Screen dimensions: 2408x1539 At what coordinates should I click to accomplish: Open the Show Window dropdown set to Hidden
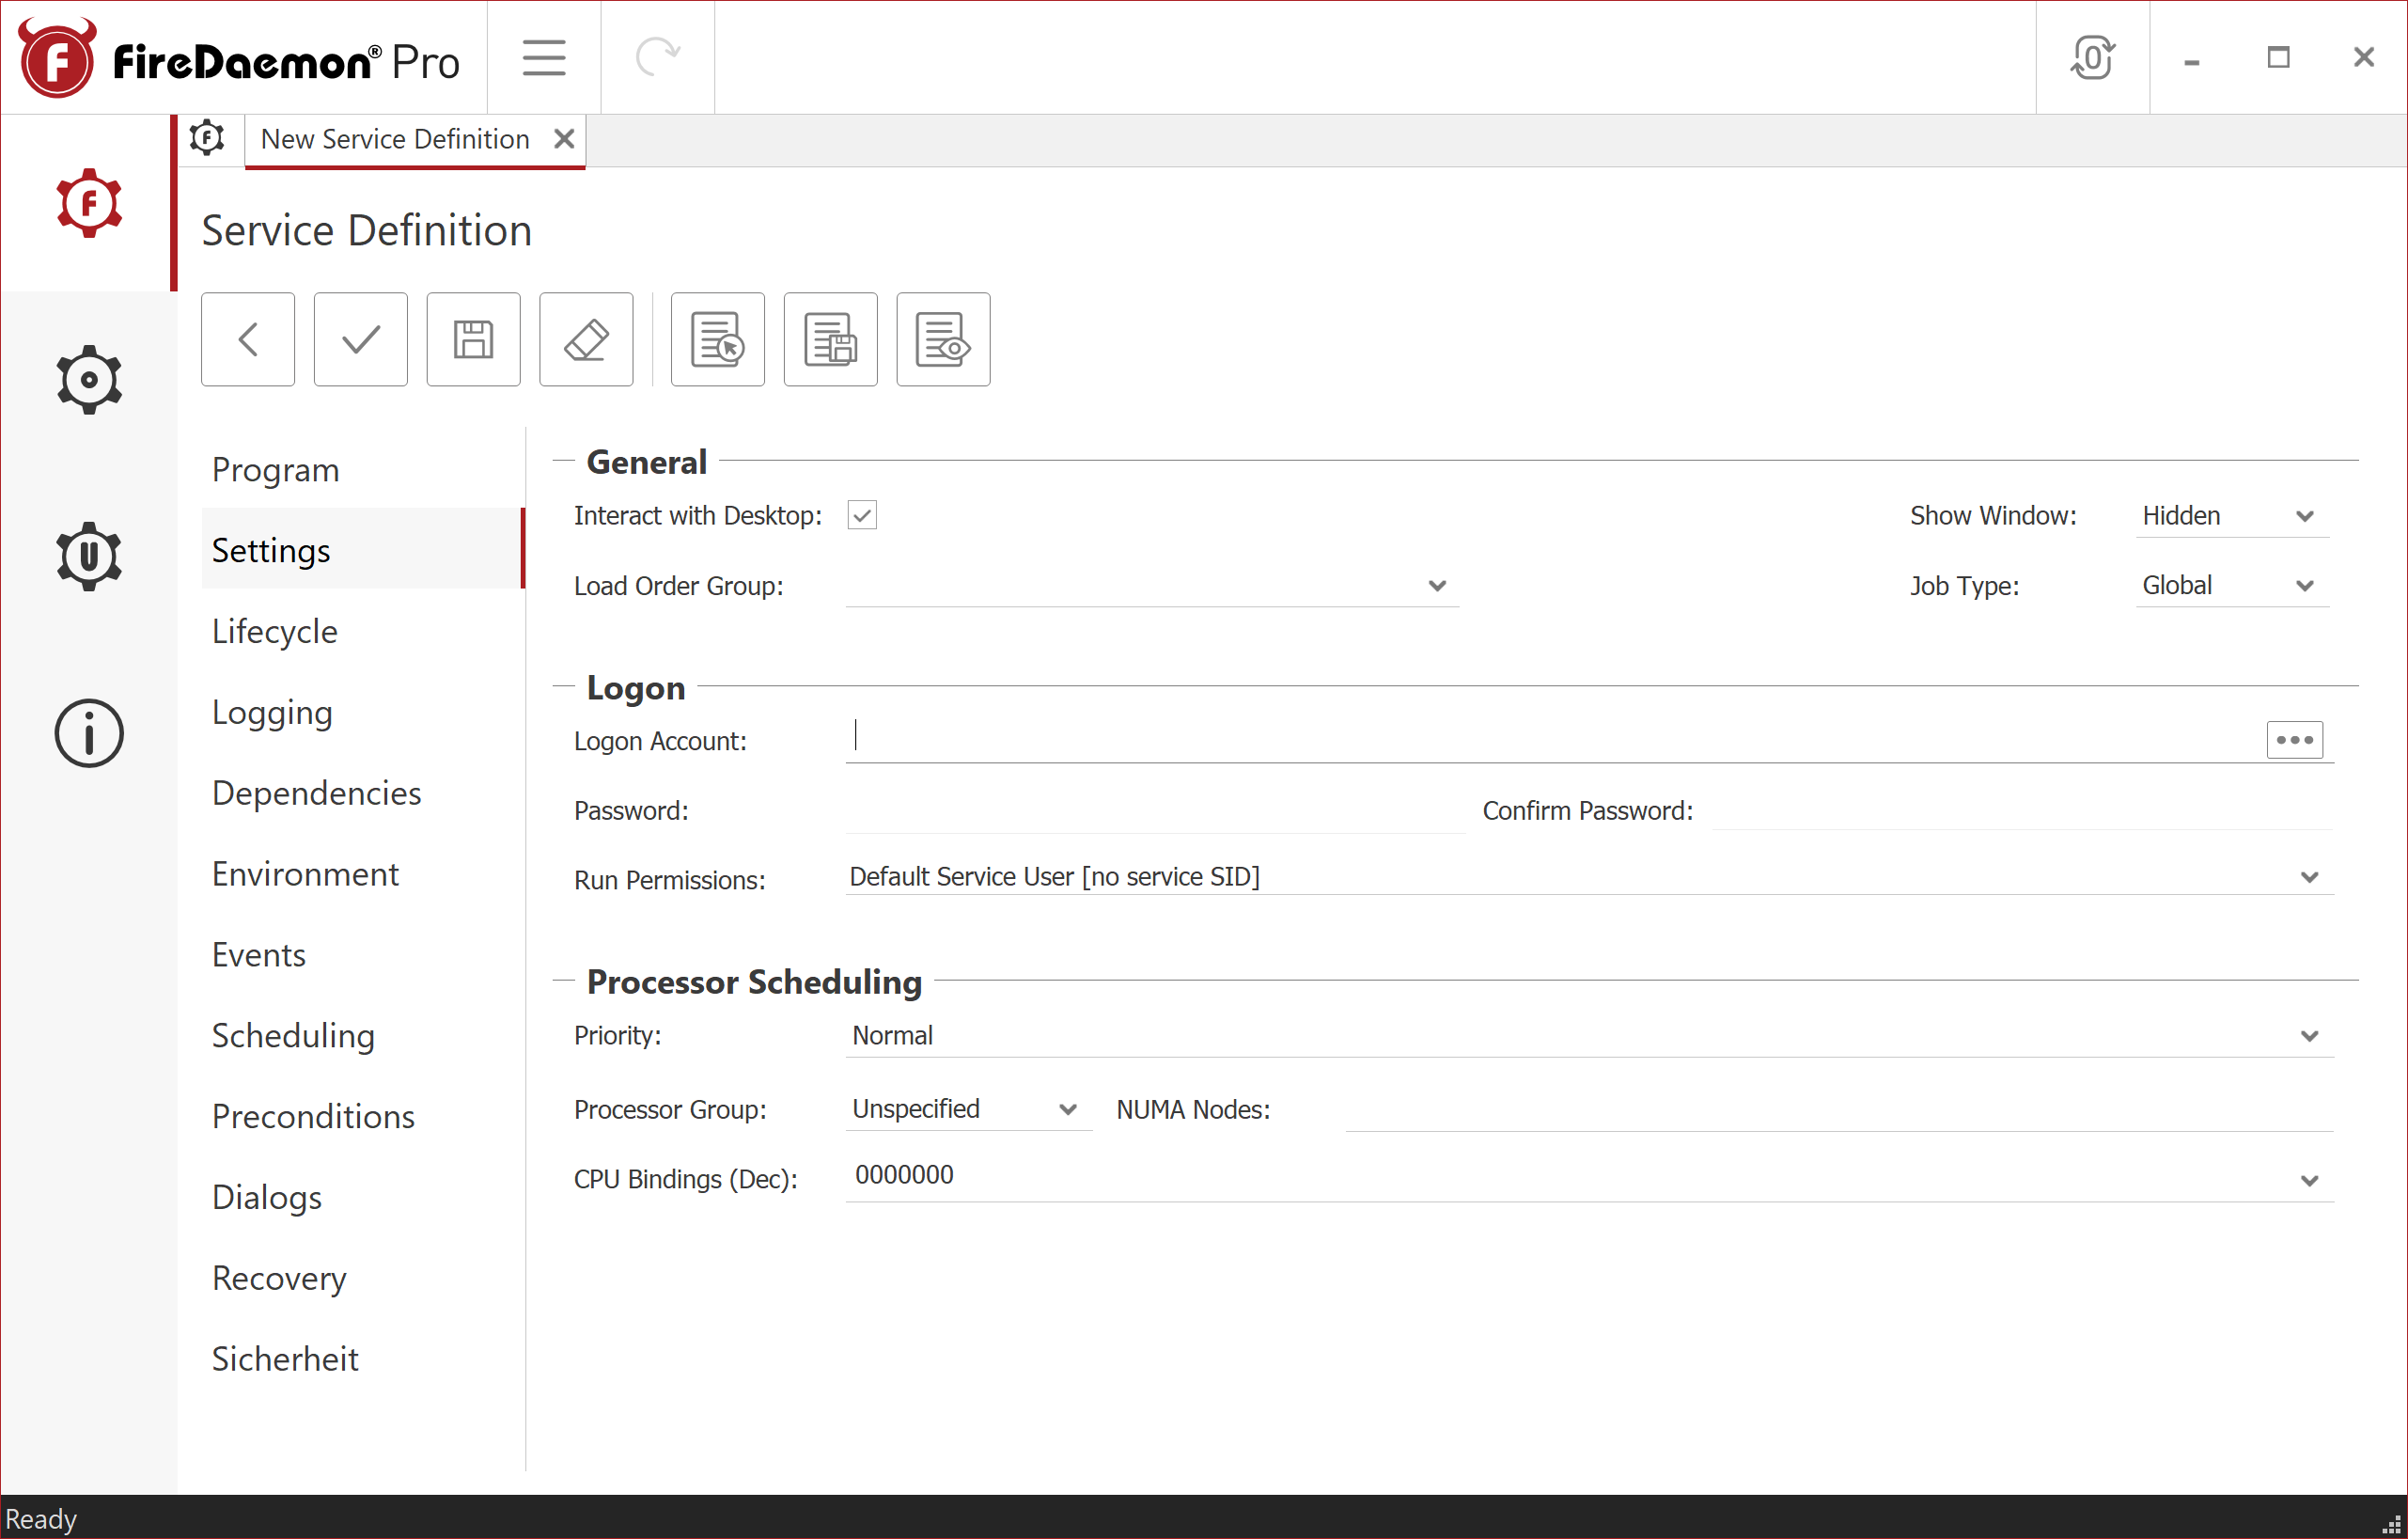coord(2231,515)
